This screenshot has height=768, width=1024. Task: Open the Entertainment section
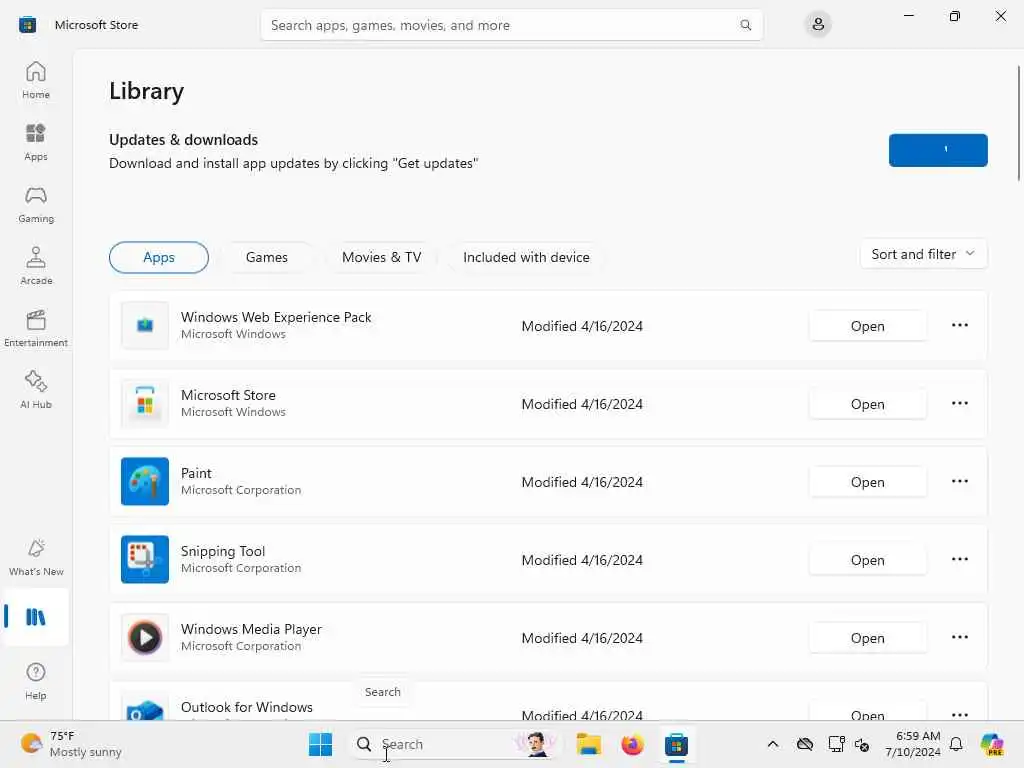tap(36, 328)
